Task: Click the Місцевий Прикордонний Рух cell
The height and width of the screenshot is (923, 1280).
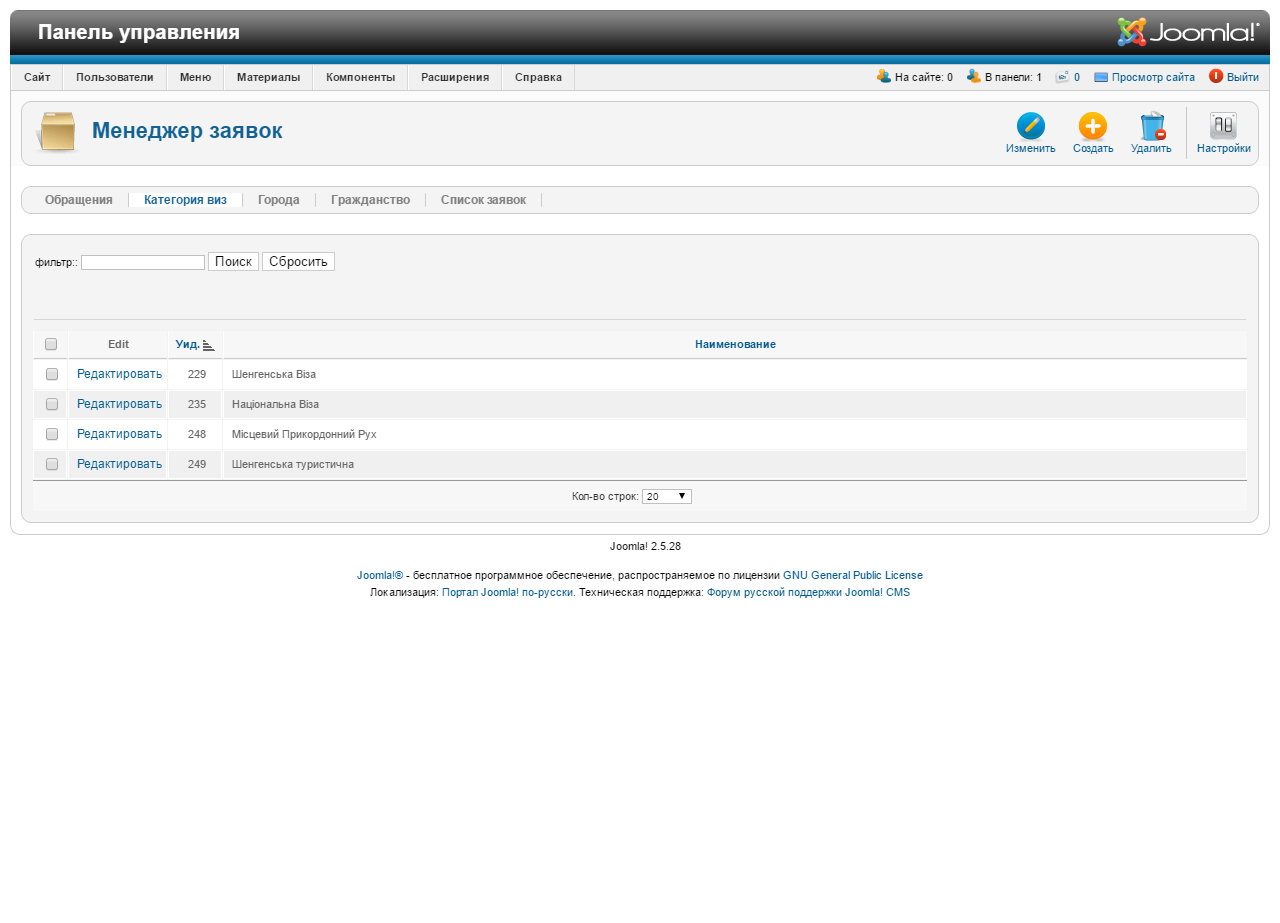Action: tap(734, 434)
